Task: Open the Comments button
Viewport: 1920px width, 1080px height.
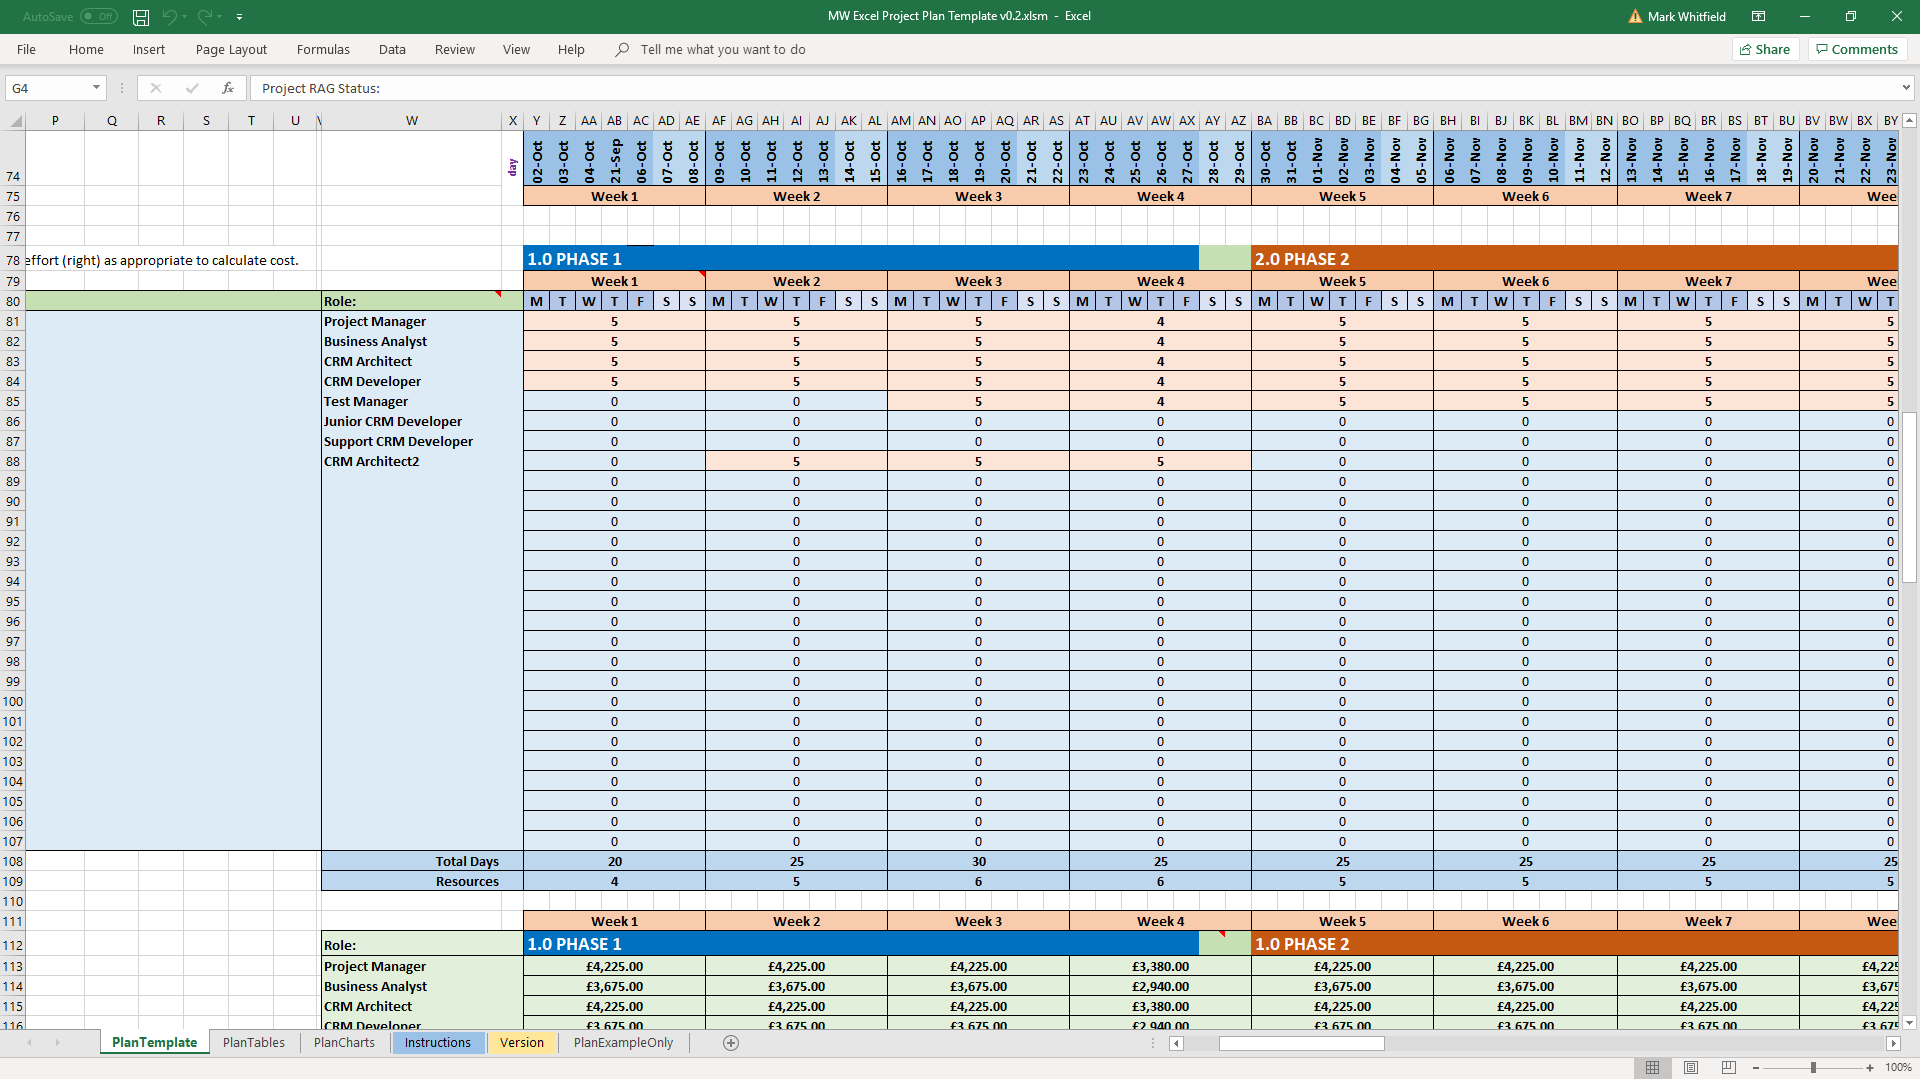Action: [1857, 50]
